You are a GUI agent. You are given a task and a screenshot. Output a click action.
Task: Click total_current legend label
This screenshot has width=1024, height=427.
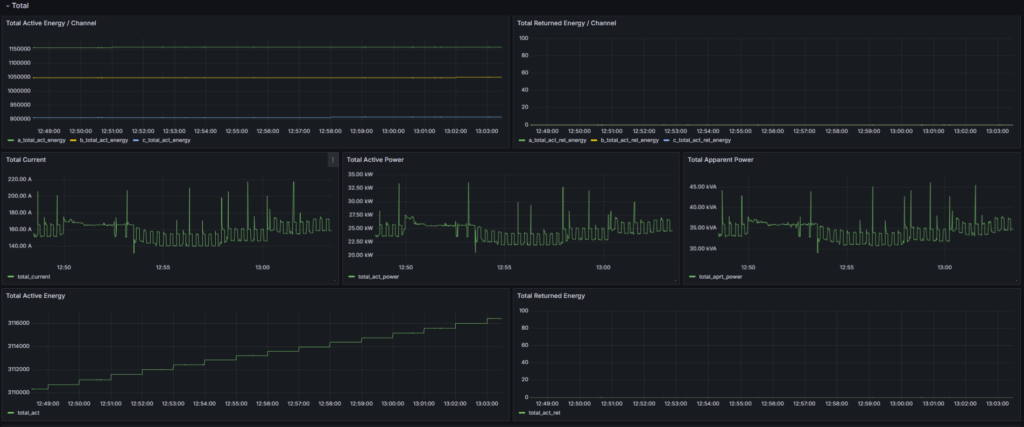(34, 276)
